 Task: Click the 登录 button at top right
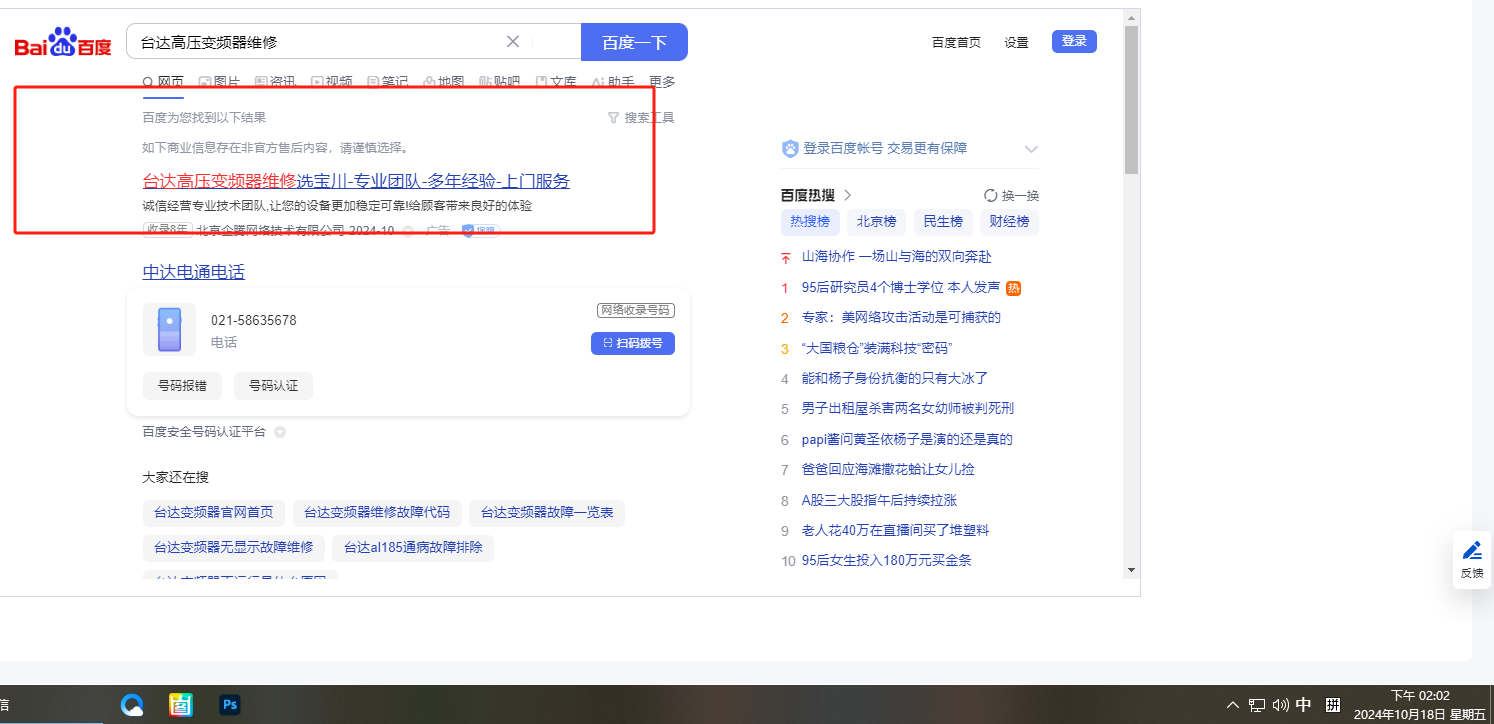point(1074,41)
